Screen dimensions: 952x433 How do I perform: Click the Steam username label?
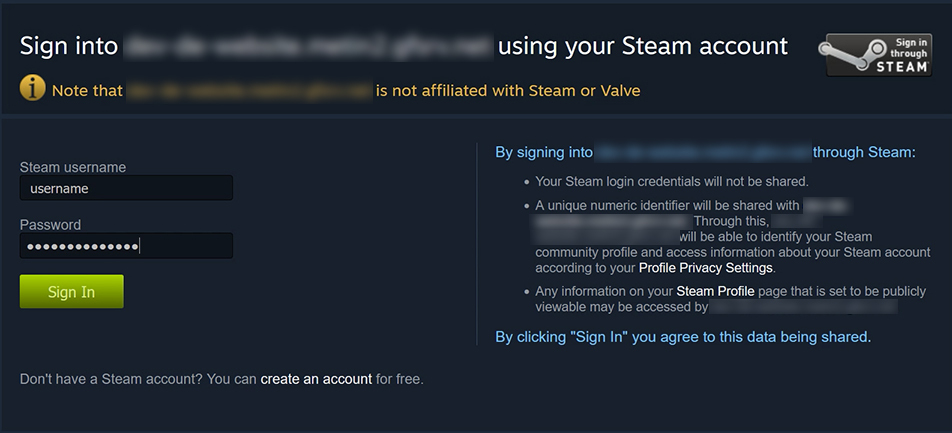pyautogui.click(x=73, y=167)
